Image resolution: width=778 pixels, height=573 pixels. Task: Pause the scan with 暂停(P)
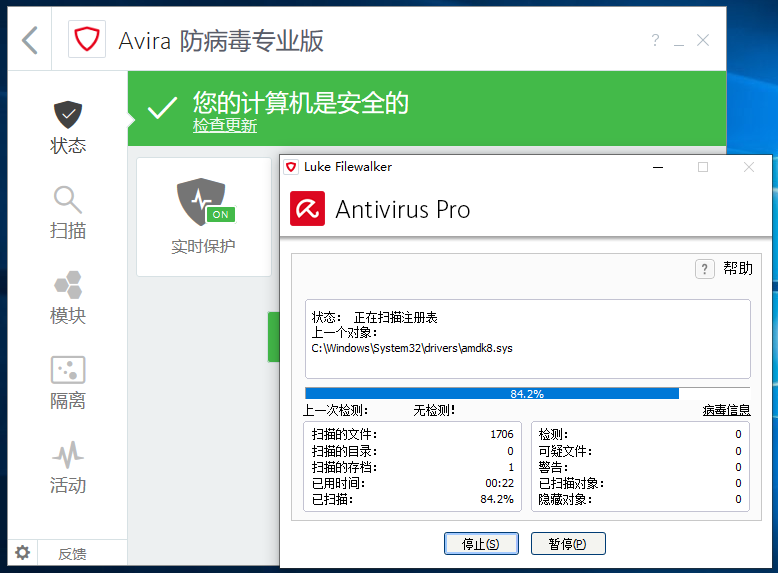[568, 544]
